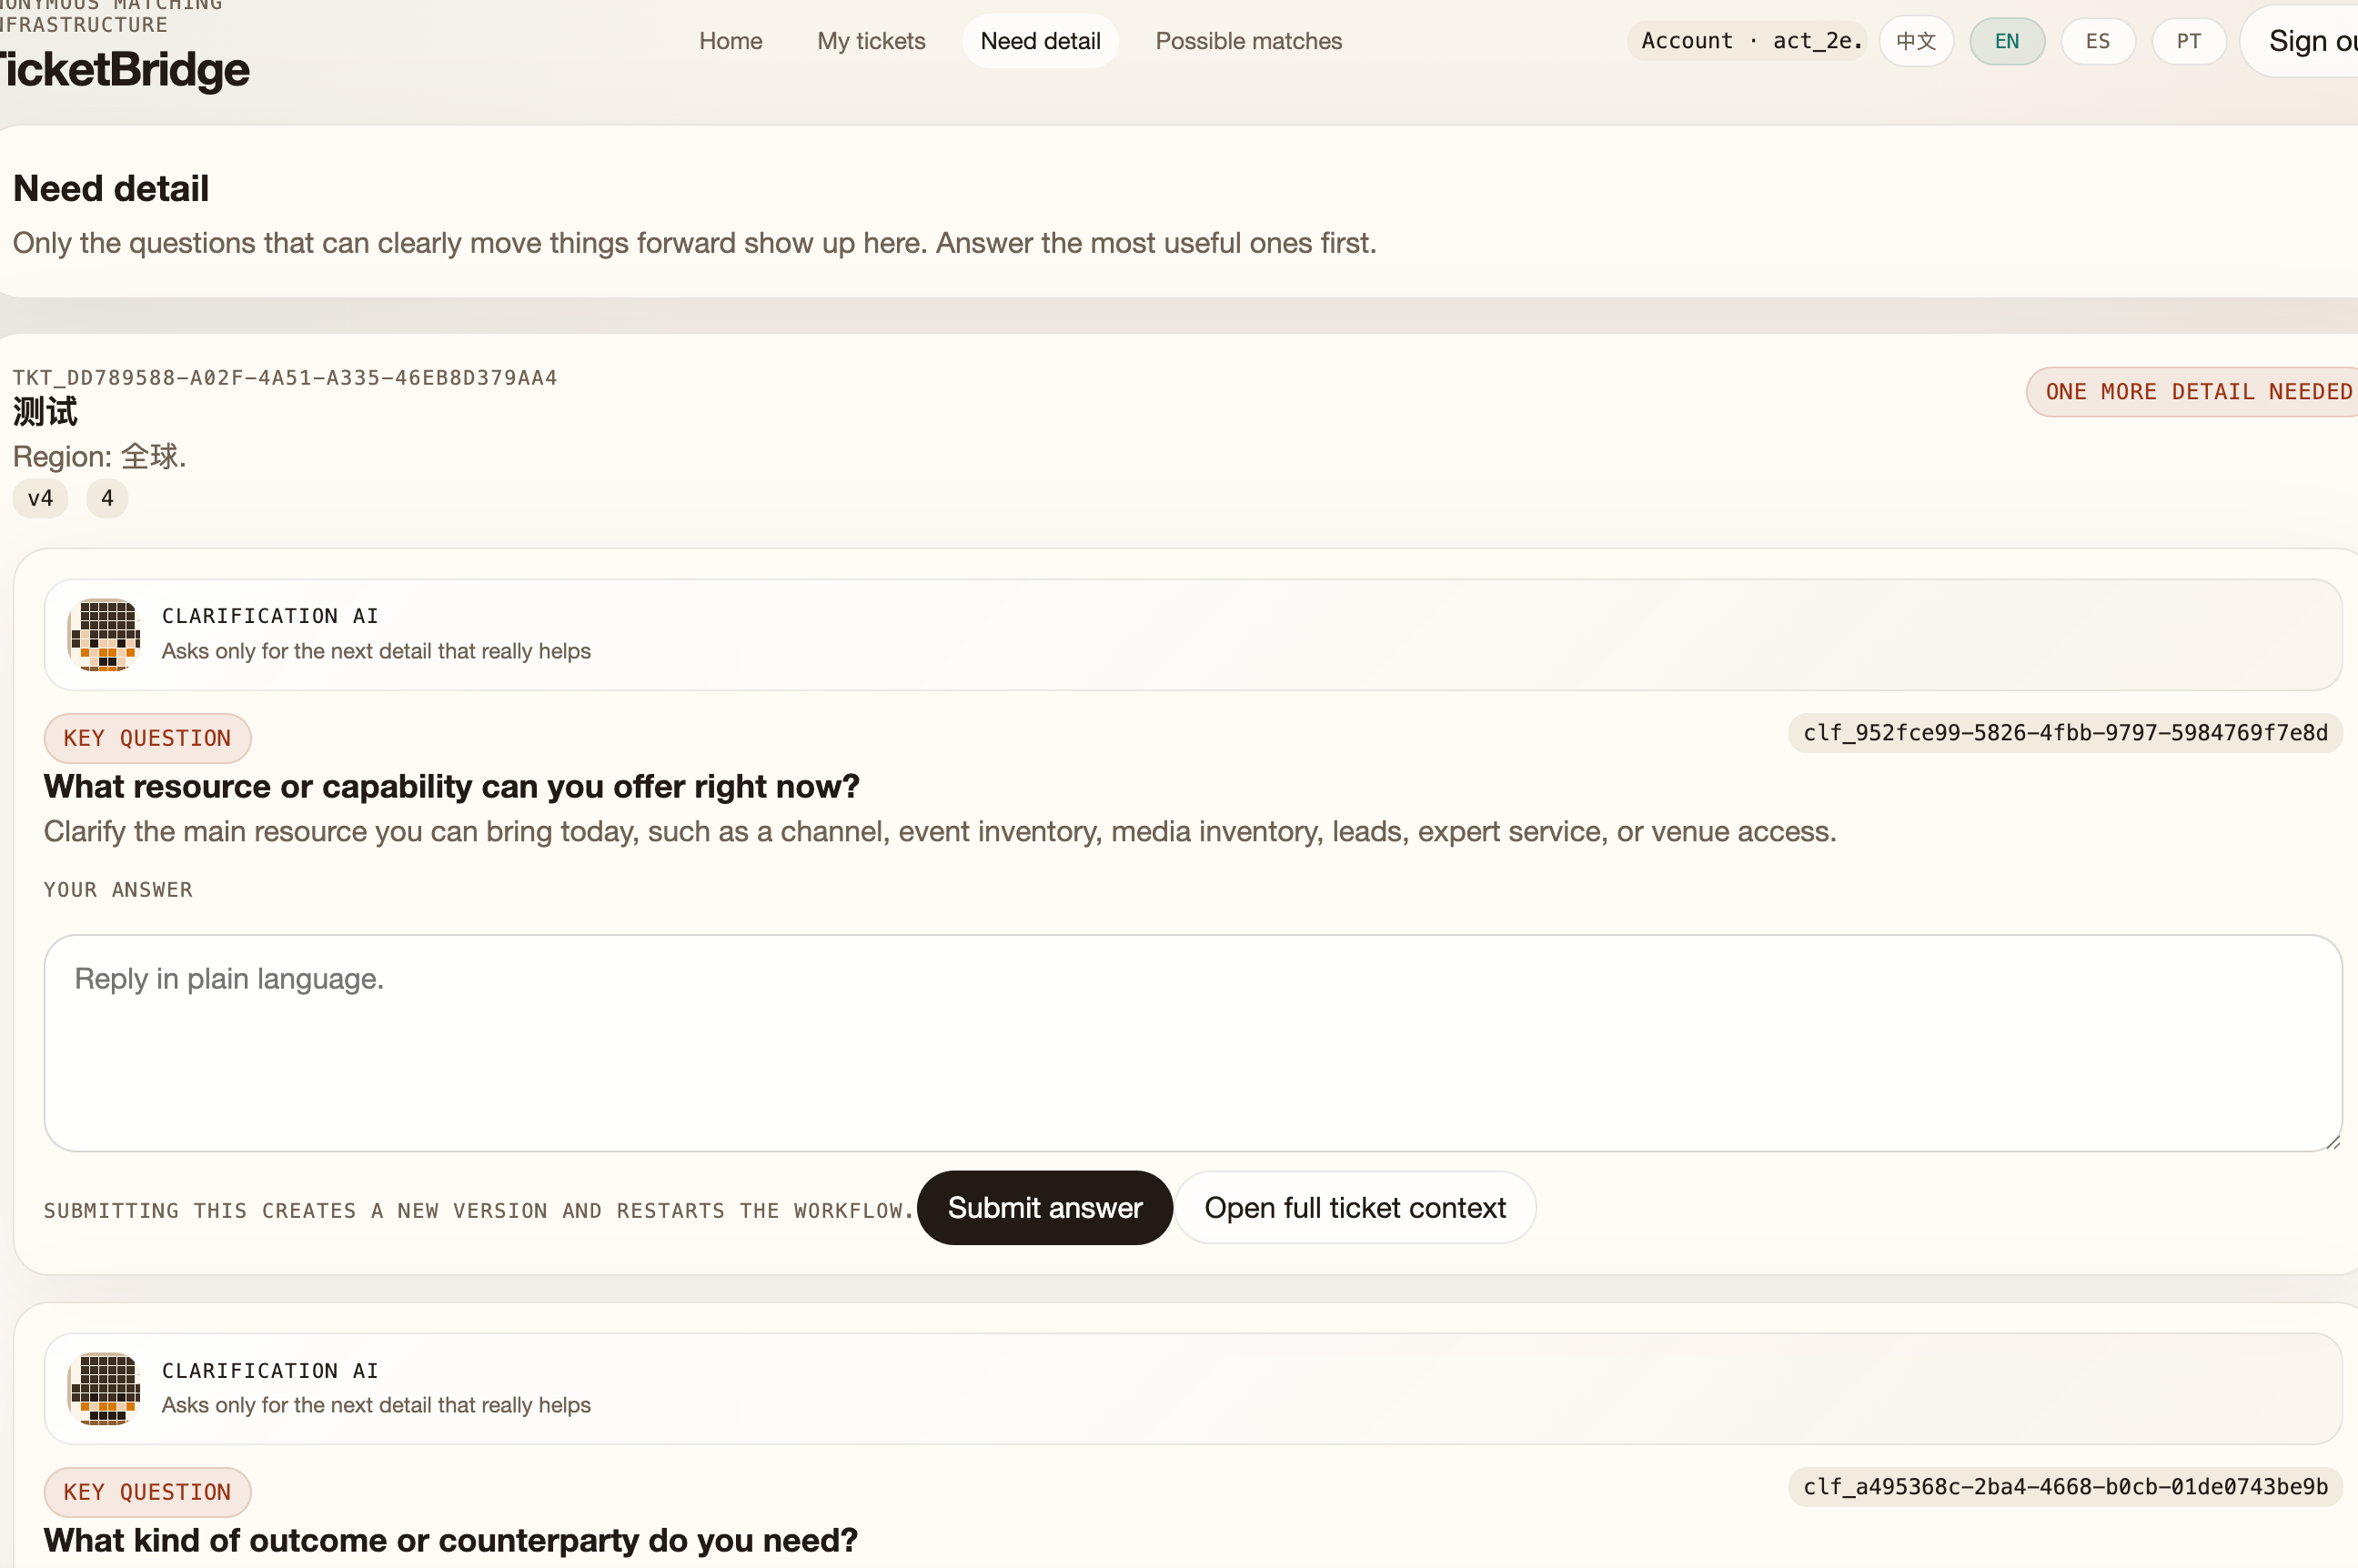Open the Home tab
Image resolution: width=2358 pixels, height=1568 pixels.
(x=730, y=42)
